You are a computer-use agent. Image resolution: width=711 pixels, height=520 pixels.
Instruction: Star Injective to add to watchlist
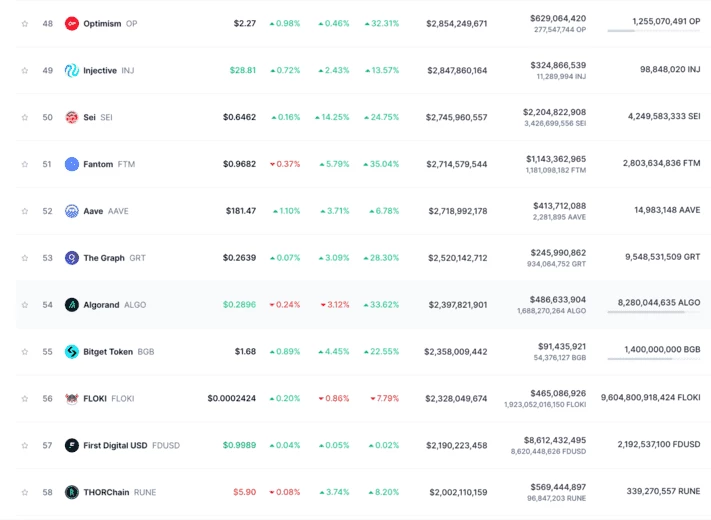25,70
